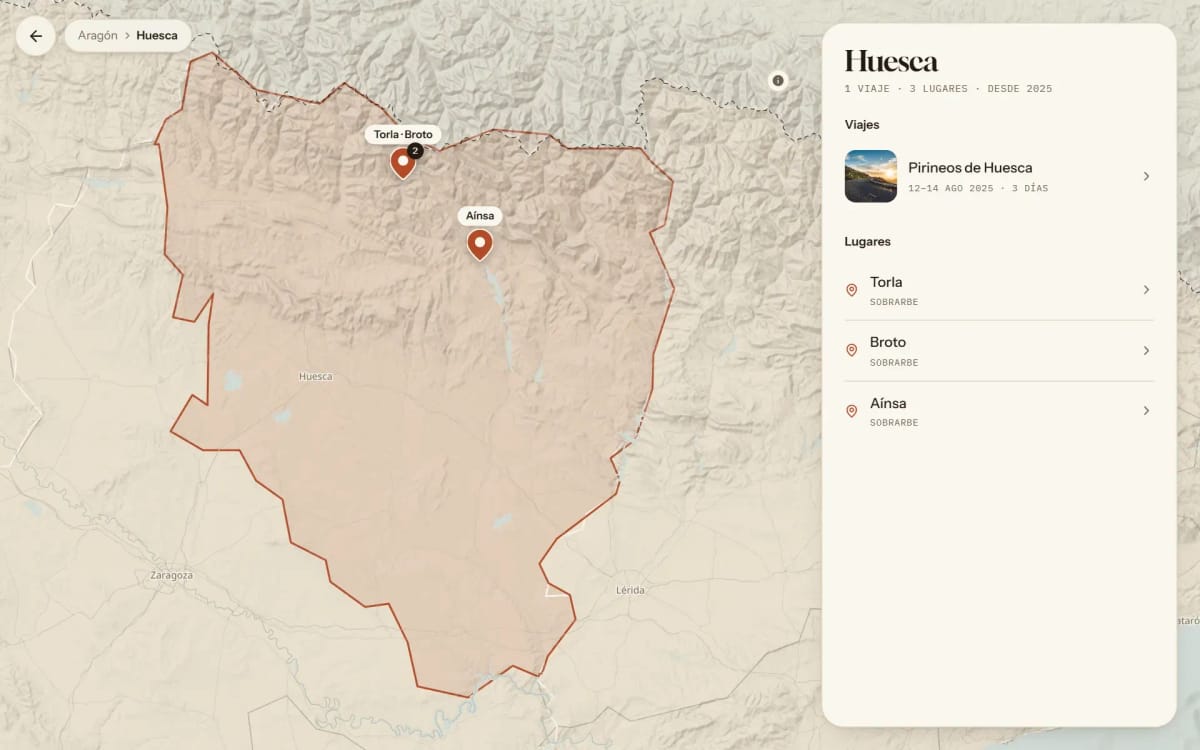Viewport: 1200px width, 750px height.
Task: Click the Aínsa map label
Action: (x=480, y=216)
